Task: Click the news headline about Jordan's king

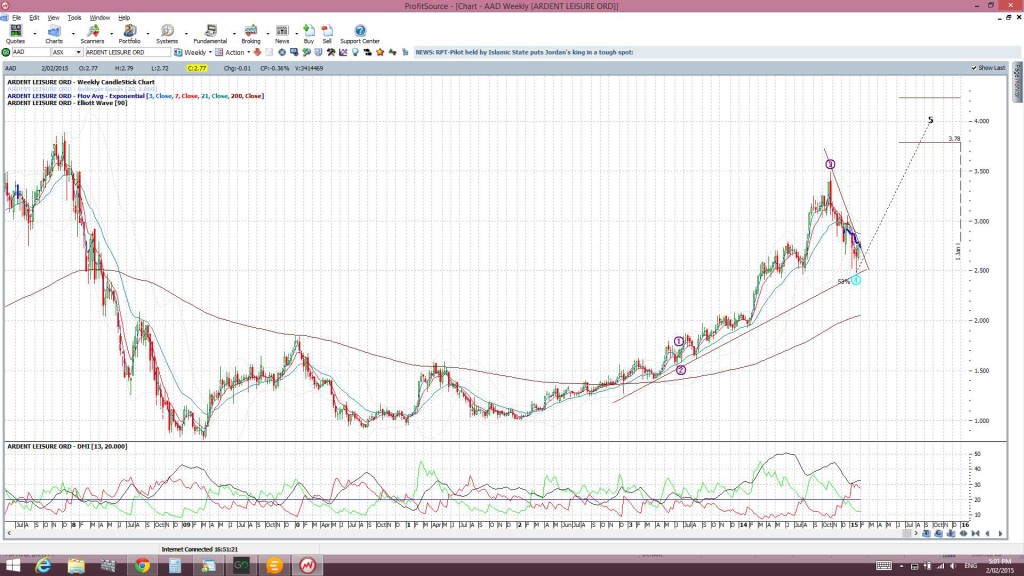Action: click(x=524, y=52)
